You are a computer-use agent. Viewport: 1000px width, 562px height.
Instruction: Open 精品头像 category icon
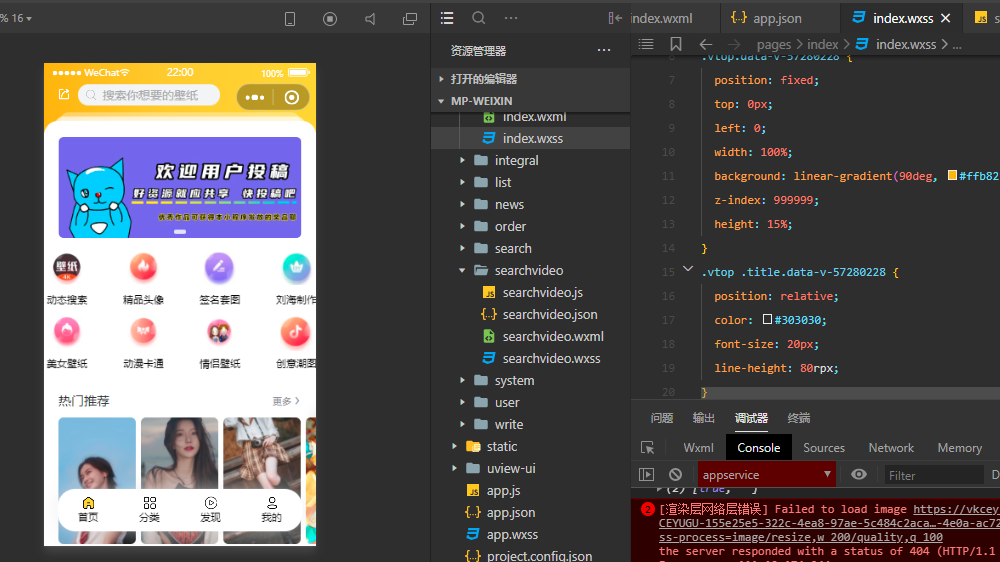143,267
